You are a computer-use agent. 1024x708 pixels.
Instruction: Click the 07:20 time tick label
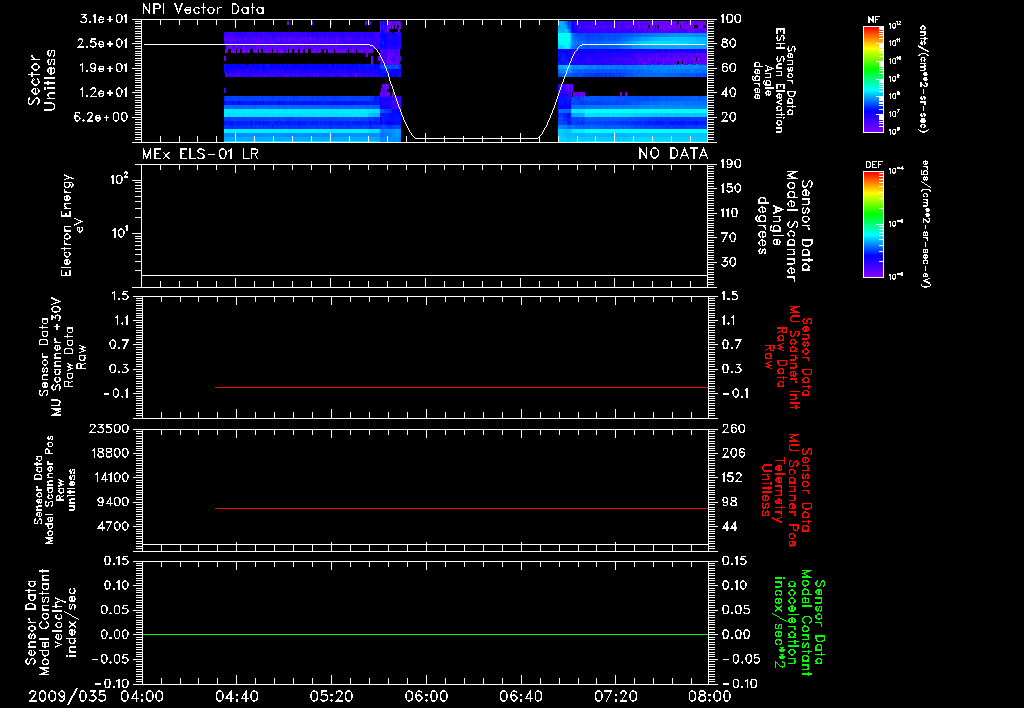[615, 696]
